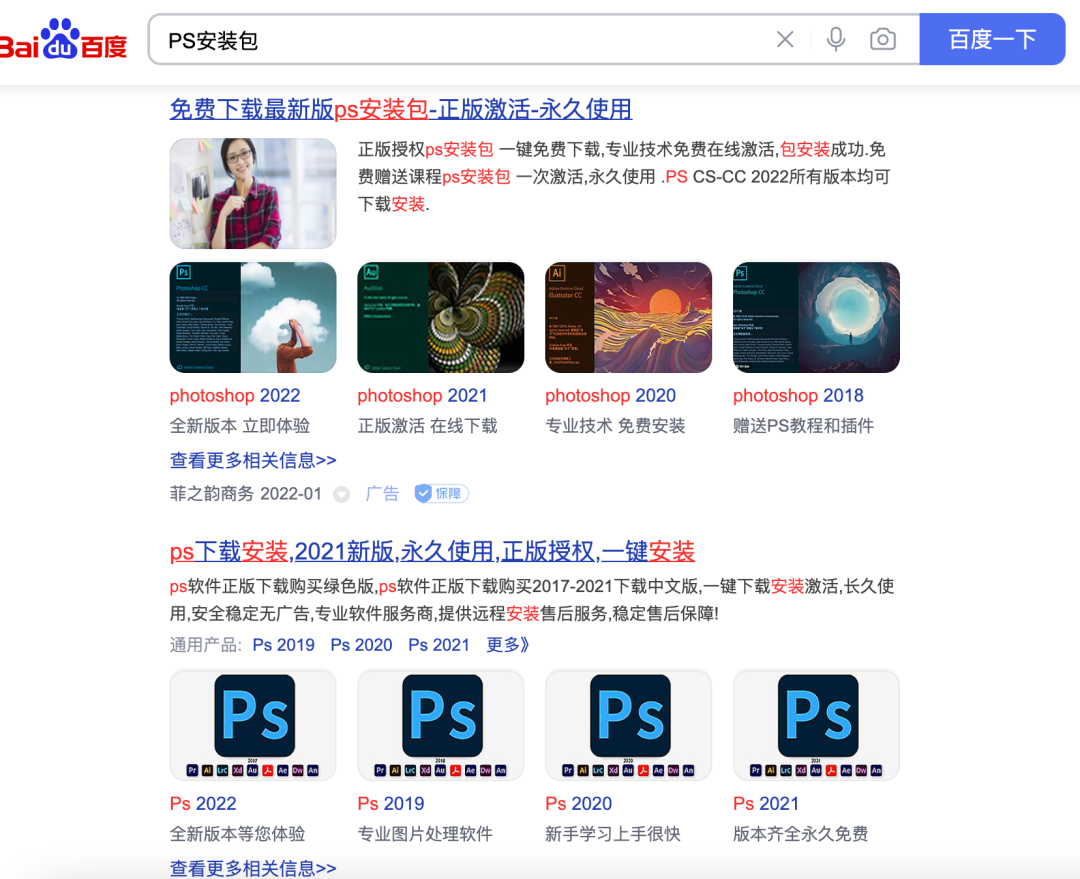Open image search with camera icon
Image resolution: width=1080 pixels, height=879 pixels.
[x=883, y=39]
